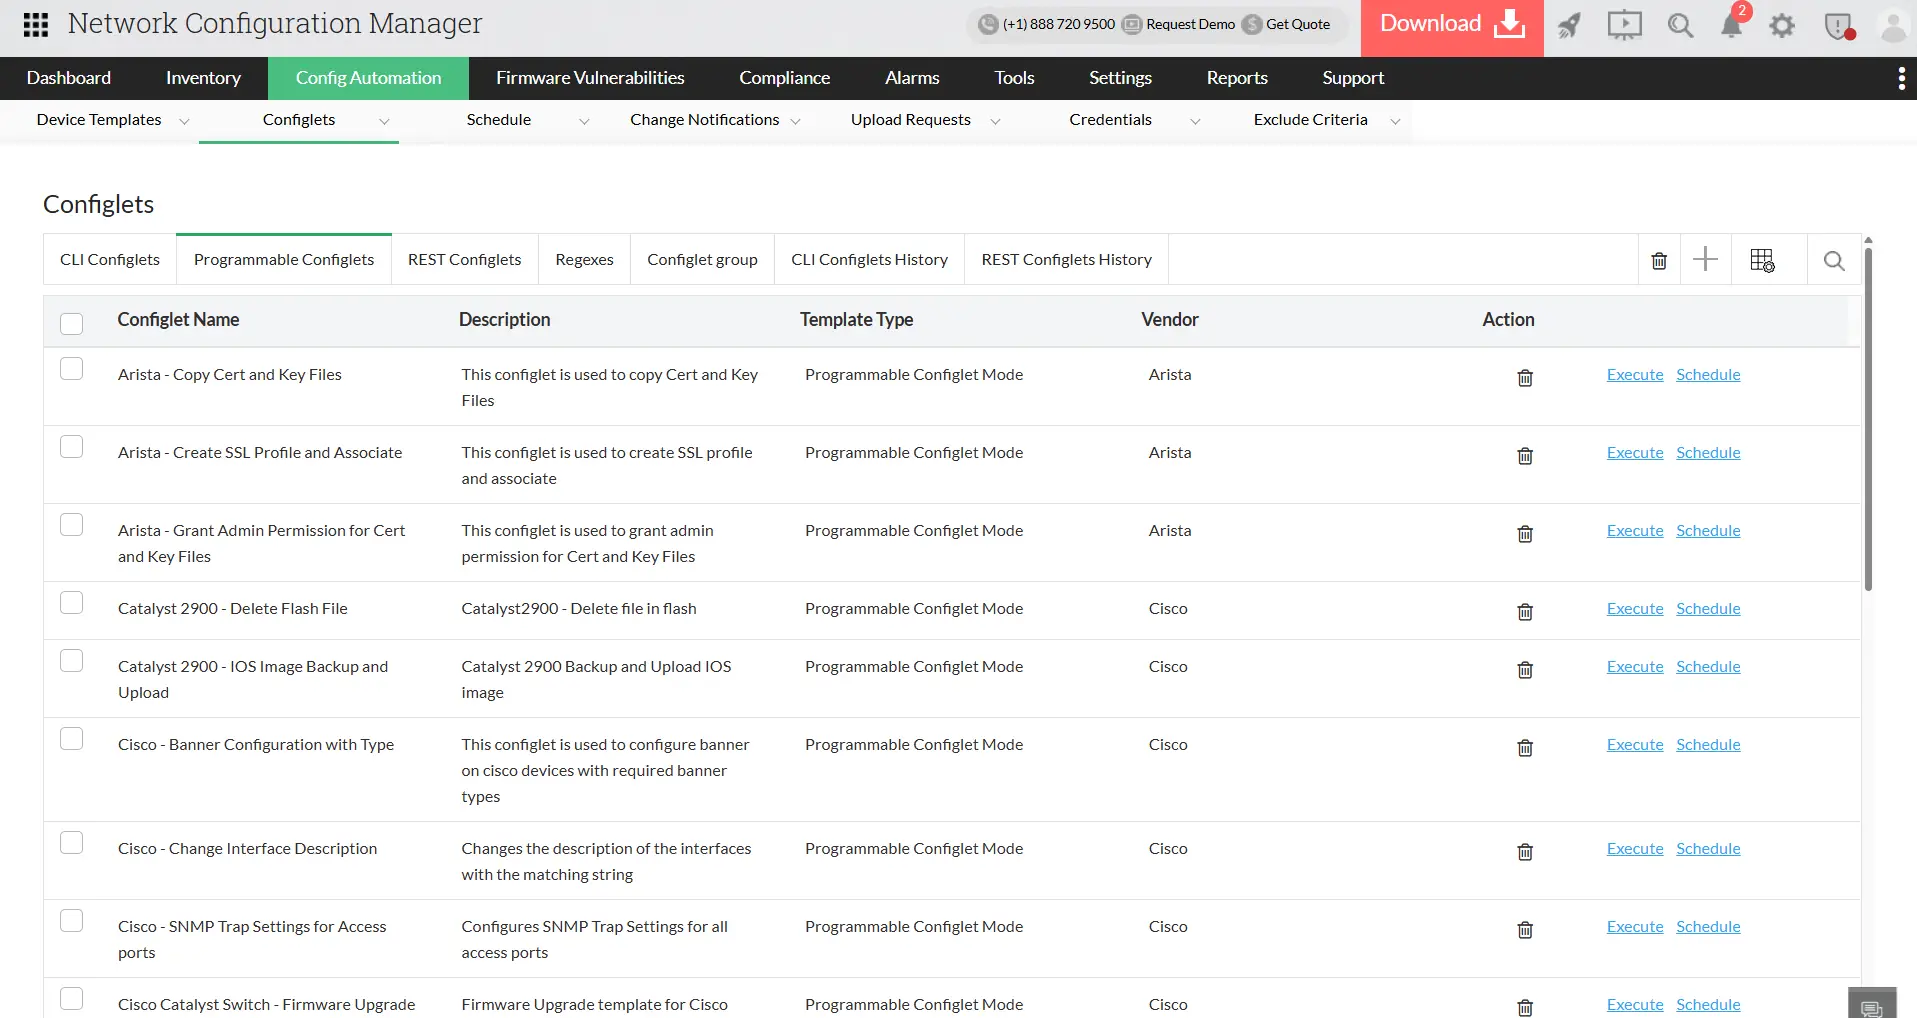The image size is (1917, 1018).
Task: Click the rocket getting-started icon
Action: coord(1569,26)
